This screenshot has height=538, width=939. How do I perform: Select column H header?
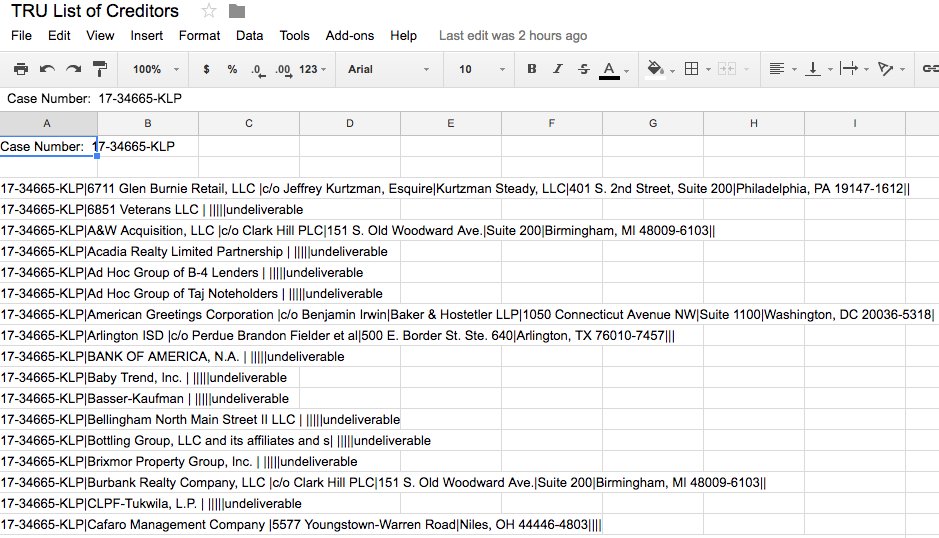pos(754,123)
